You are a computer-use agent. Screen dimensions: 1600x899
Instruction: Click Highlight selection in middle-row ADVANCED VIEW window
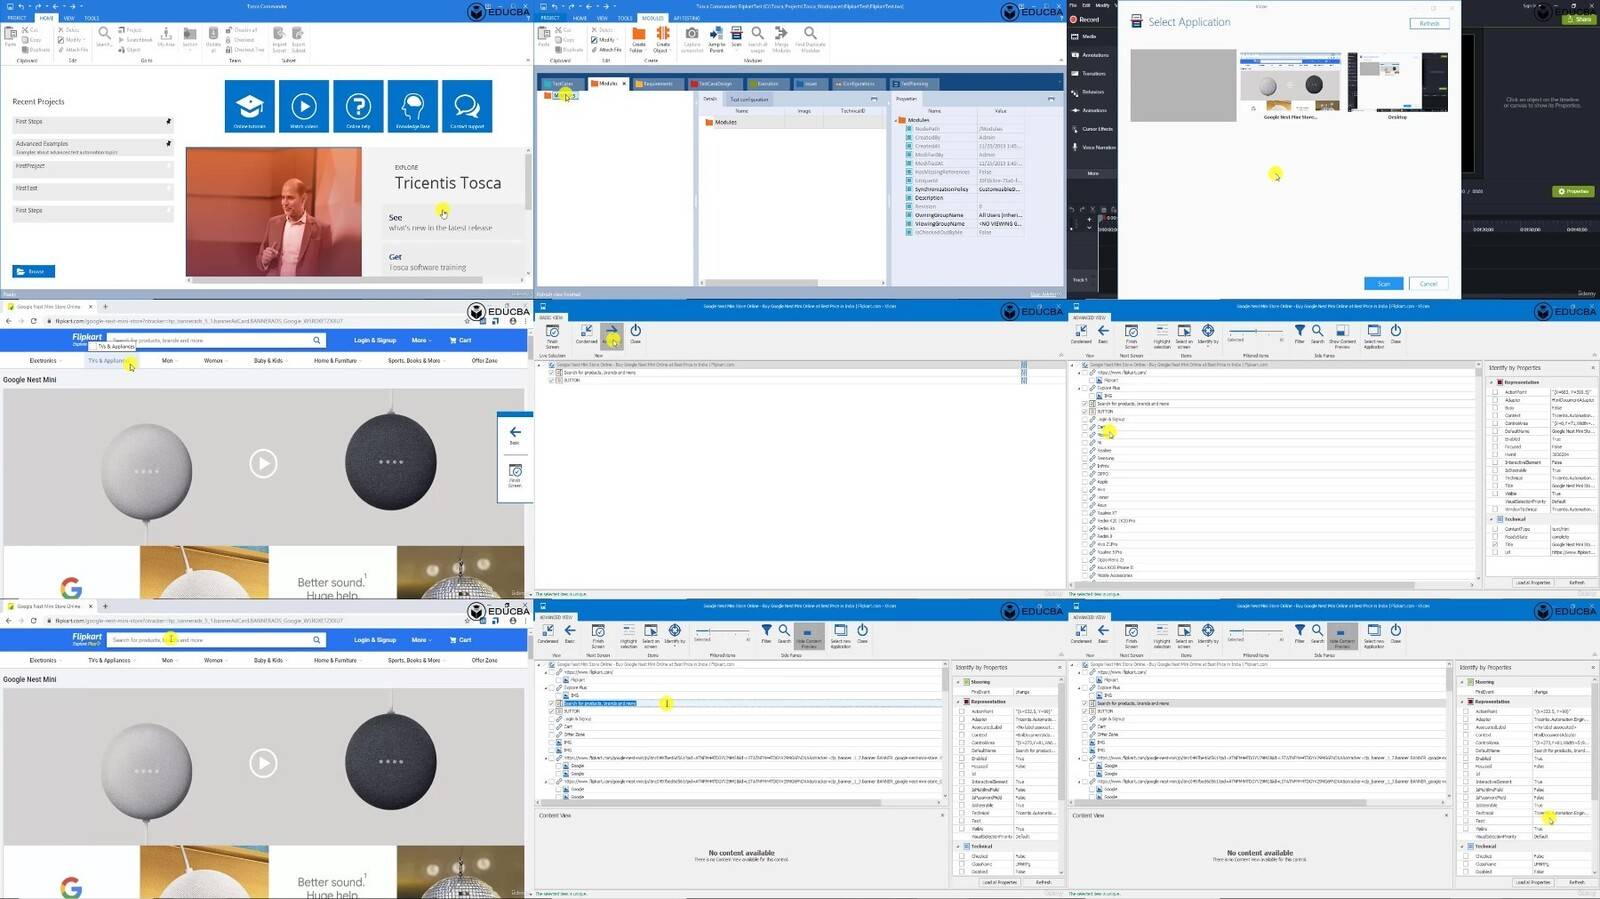[1161, 336]
